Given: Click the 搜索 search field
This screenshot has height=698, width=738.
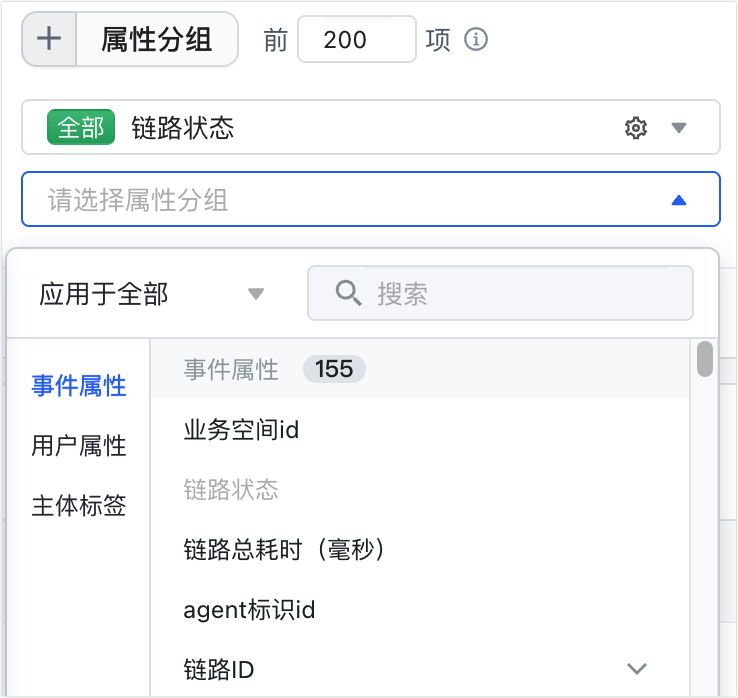Looking at the screenshot, I should click(500, 294).
